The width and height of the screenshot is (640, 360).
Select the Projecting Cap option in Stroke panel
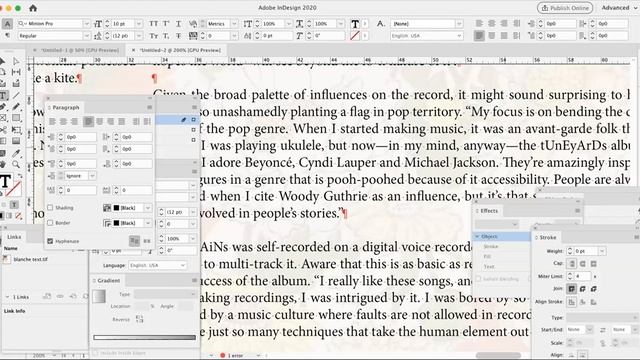[593, 264]
